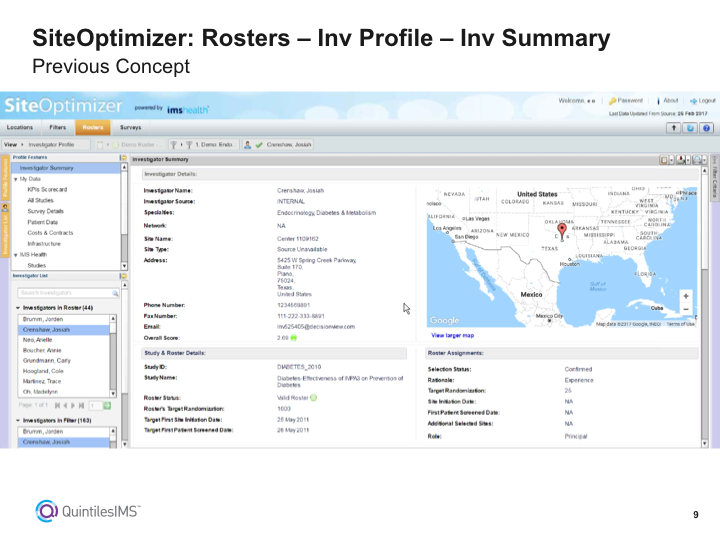
Task: Click the green Overall Score indicator icon
Action: click(294, 338)
